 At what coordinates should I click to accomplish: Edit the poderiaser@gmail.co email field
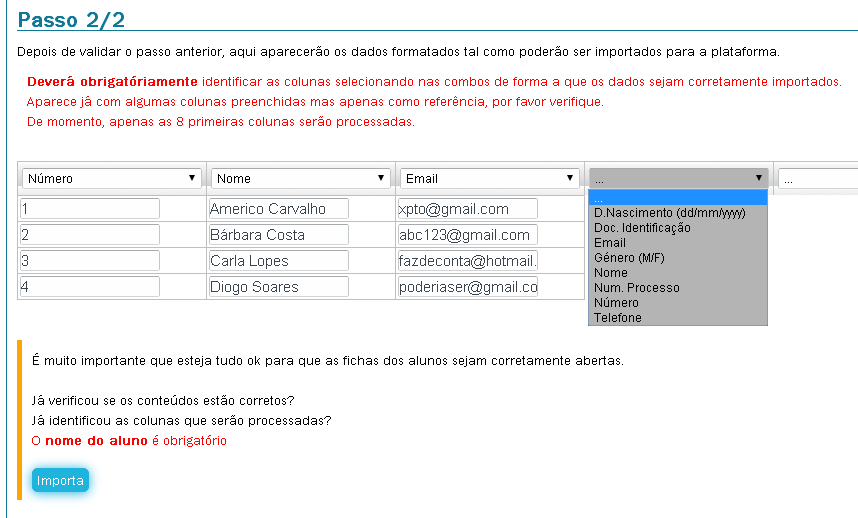coord(467,287)
